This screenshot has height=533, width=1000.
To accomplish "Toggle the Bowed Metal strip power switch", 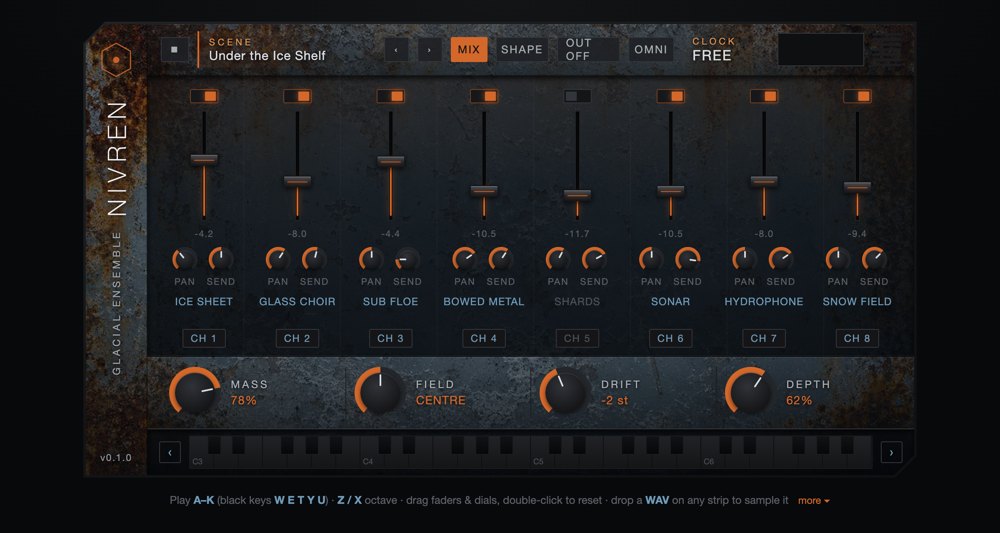I will [x=484, y=96].
